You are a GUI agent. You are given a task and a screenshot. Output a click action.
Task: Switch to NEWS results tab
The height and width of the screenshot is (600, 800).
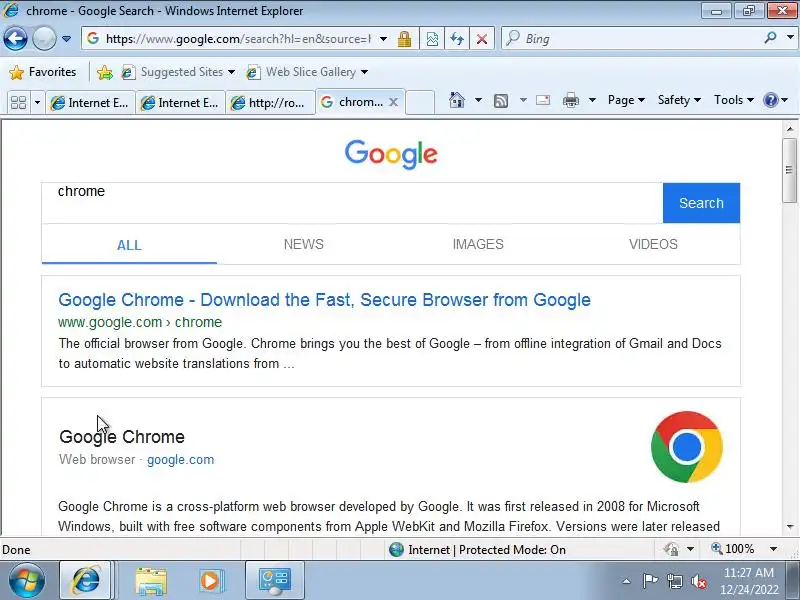coord(304,244)
